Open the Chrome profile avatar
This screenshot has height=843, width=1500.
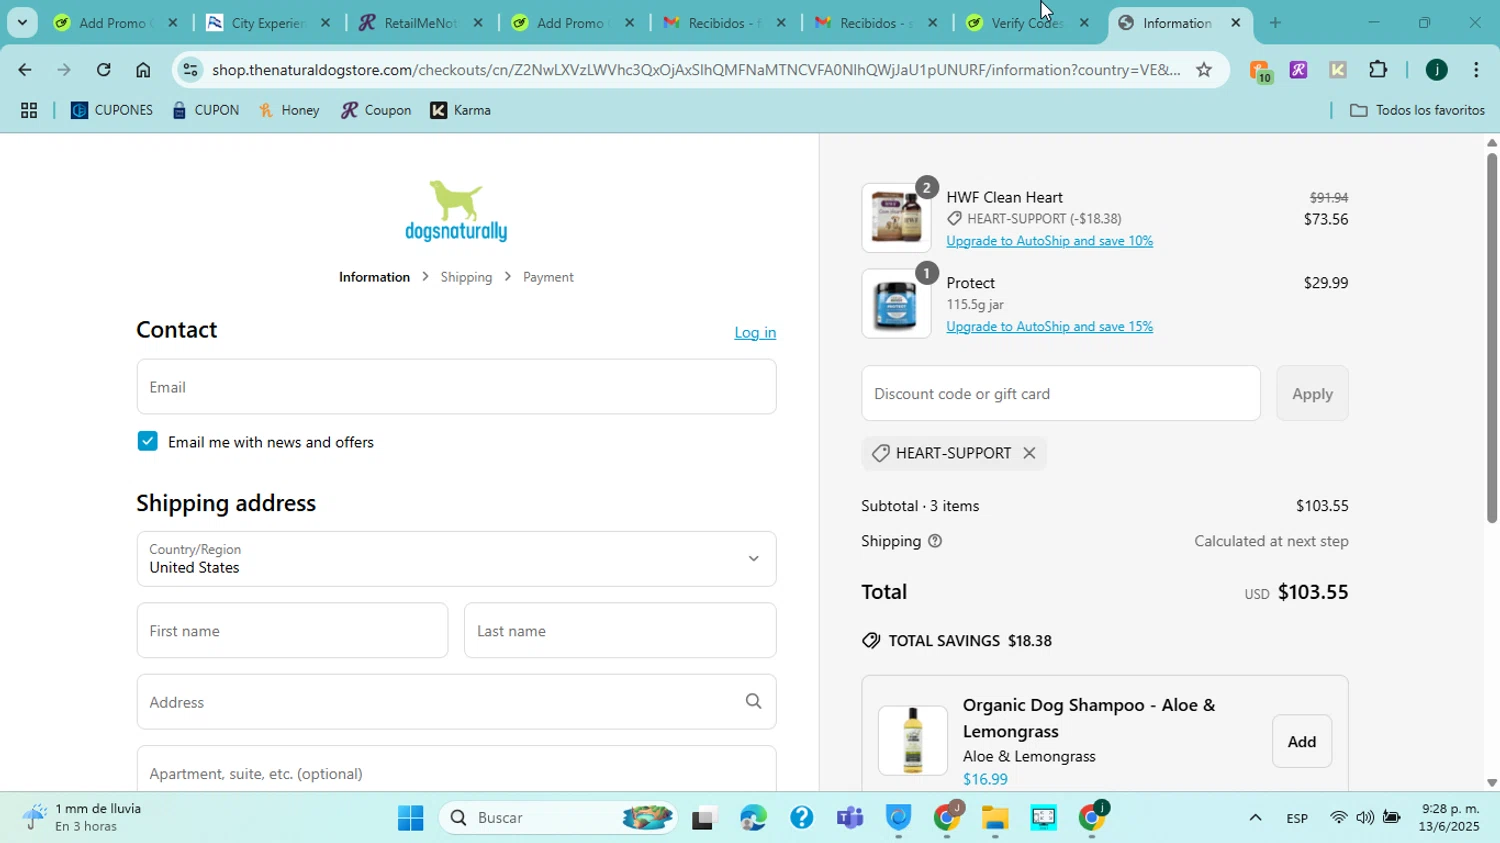(x=1436, y=70)
